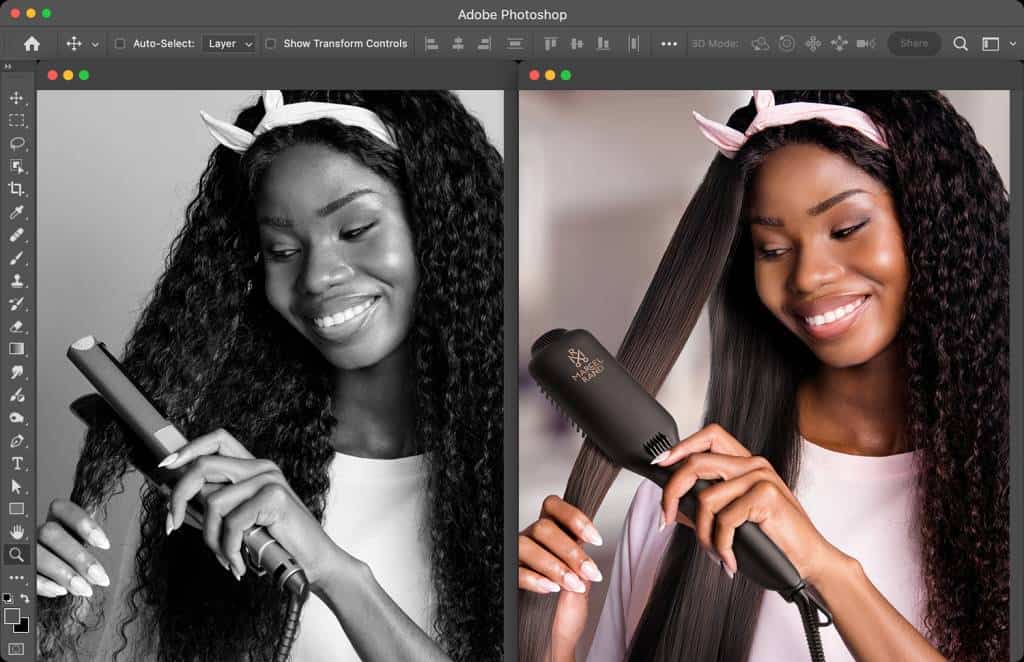
Task: Go to the Home screen icon
Action: 31,44
